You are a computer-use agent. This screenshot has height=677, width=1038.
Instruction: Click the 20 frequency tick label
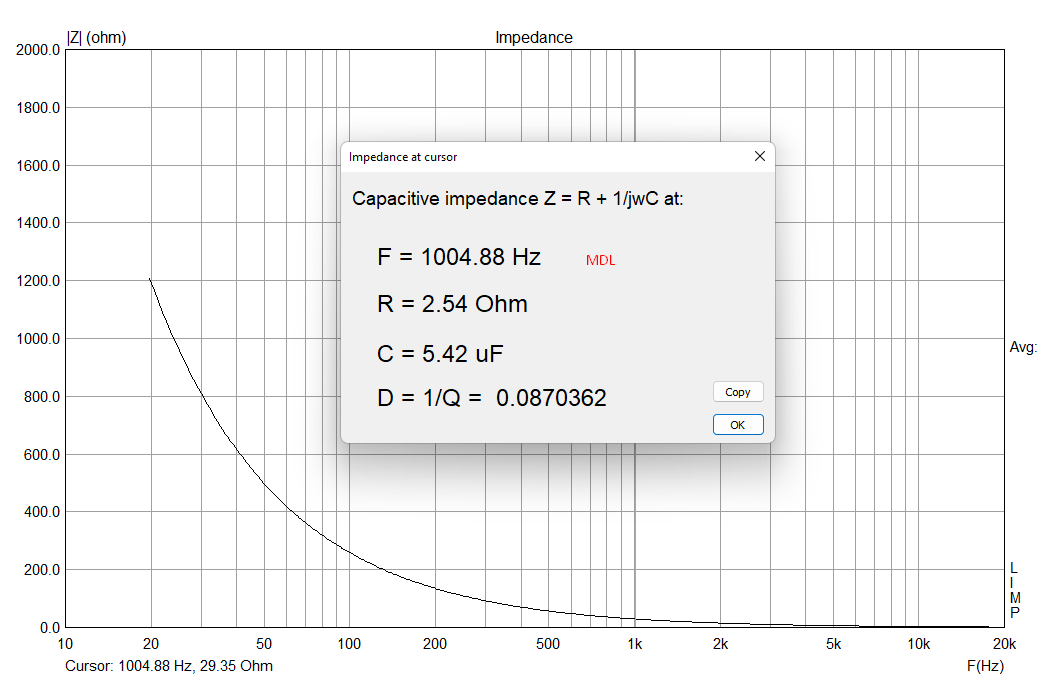tap(151, 643)
